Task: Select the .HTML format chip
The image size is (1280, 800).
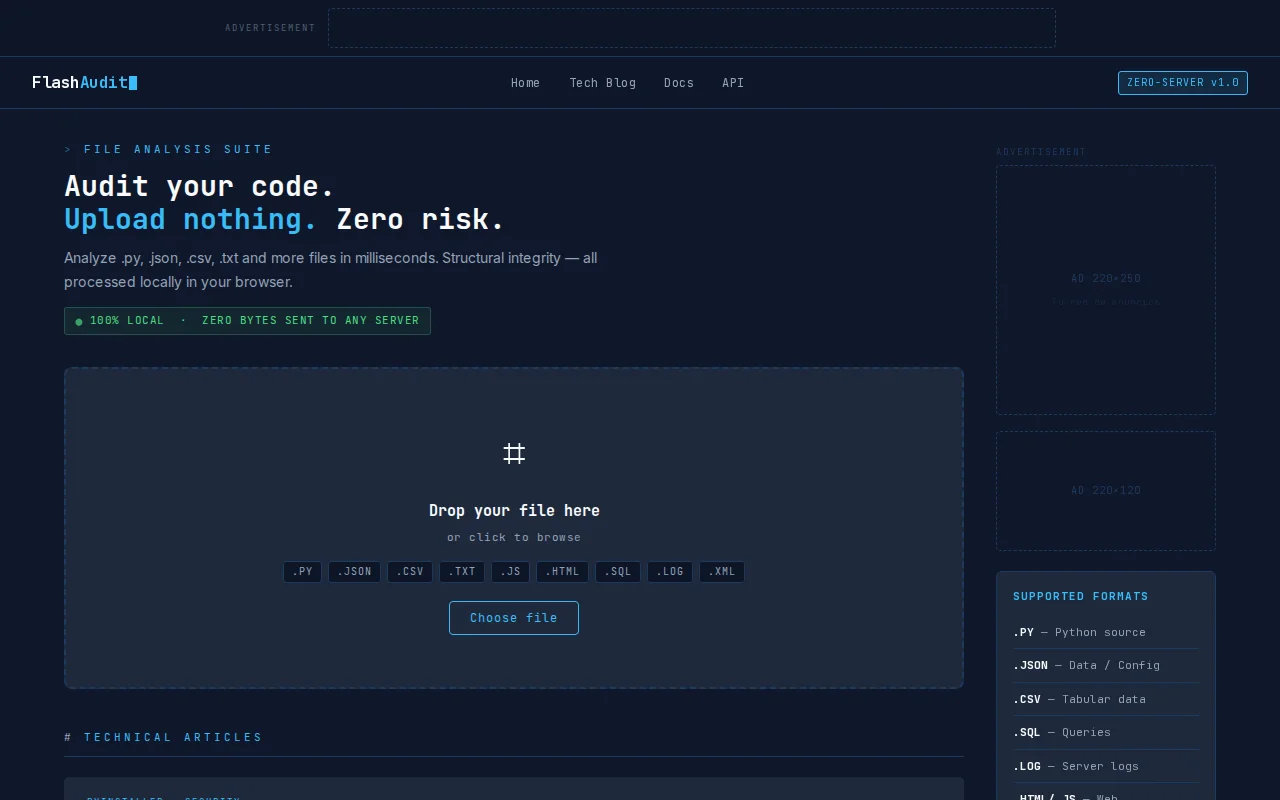Action: [563, 572]
